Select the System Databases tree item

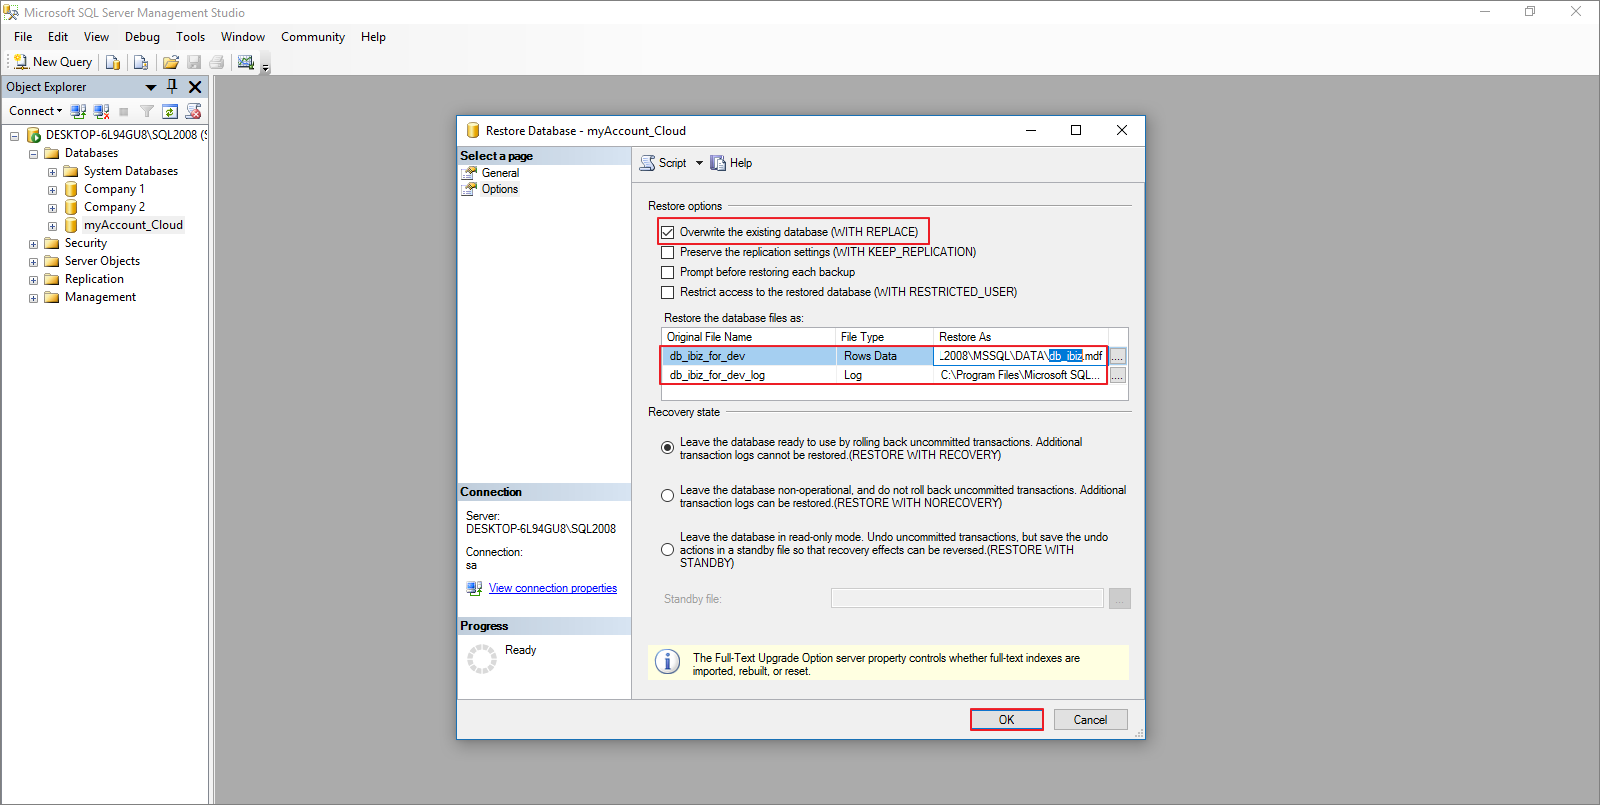(131, 171)
